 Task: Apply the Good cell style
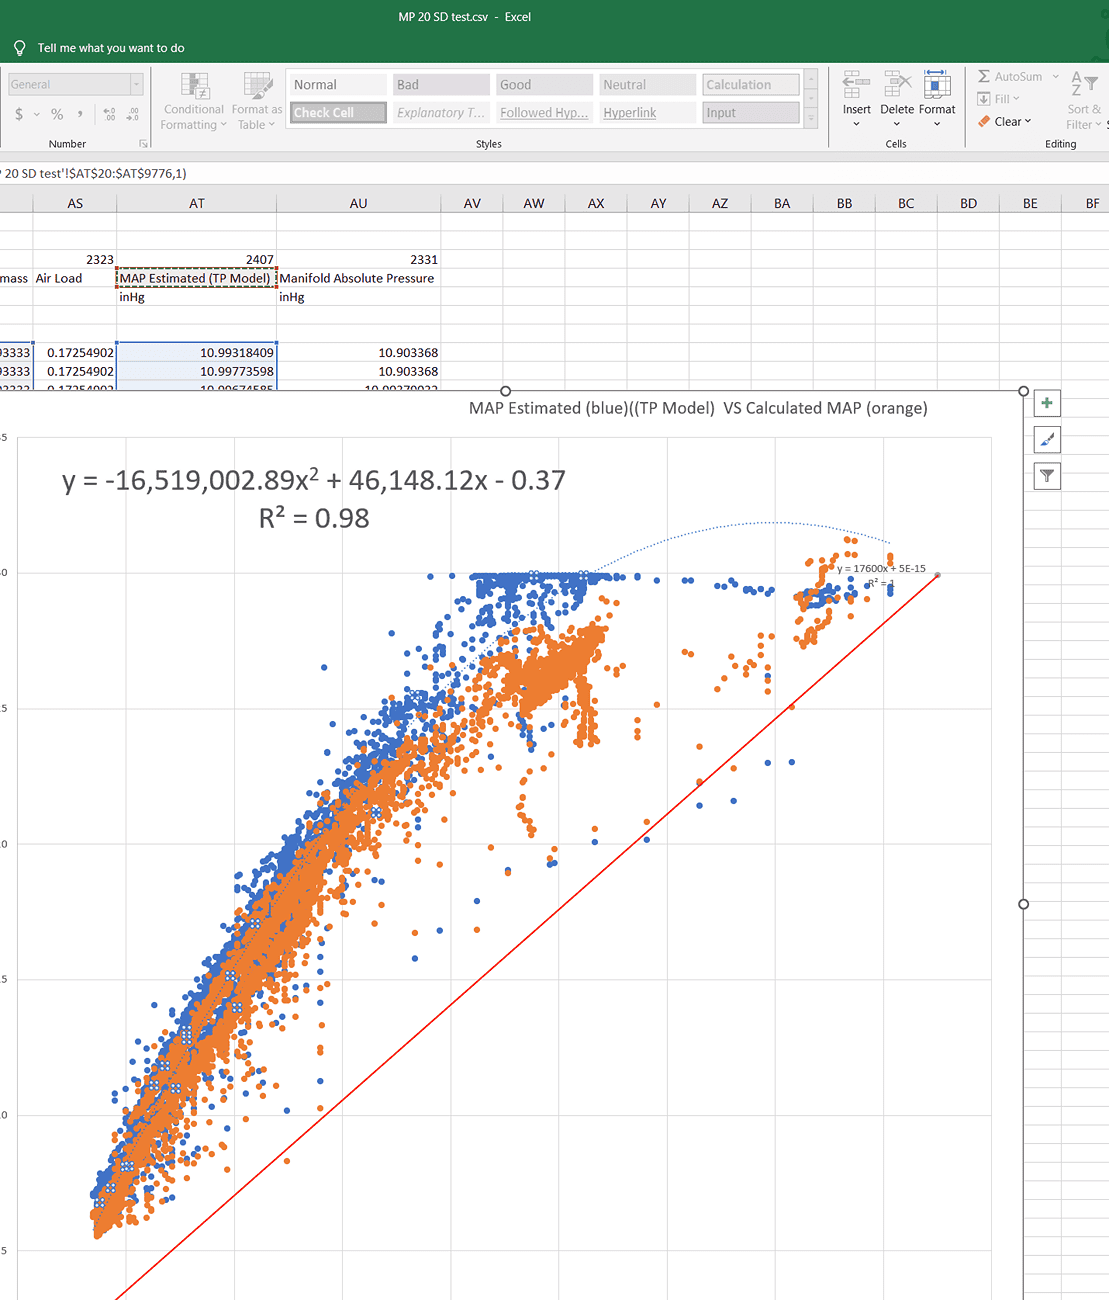coord(545,85)
